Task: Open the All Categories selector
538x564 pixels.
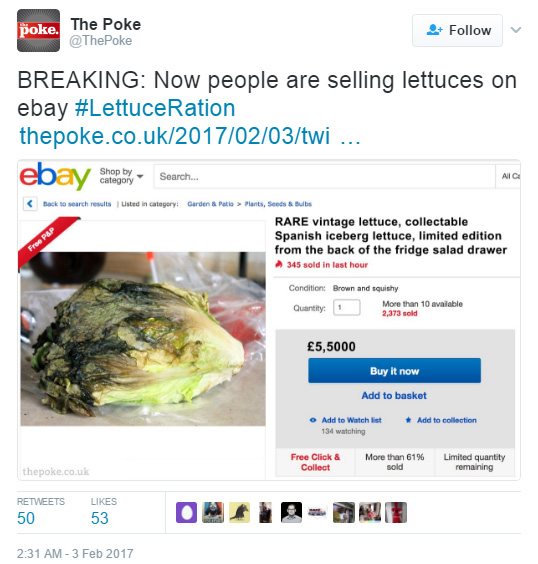Action: tap(510, 176)
